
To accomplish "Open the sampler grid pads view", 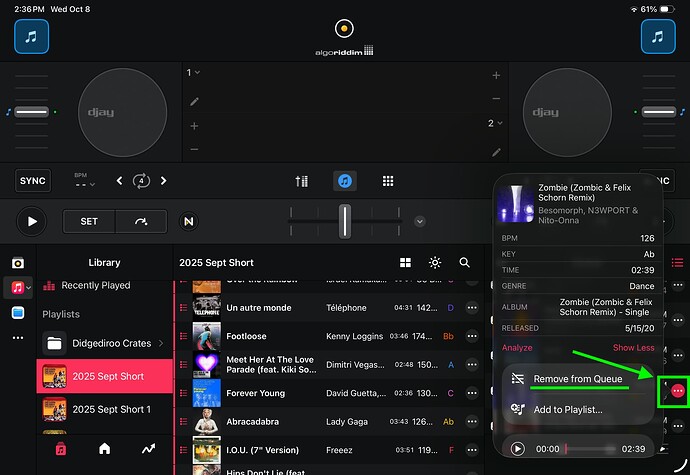I will [388, 181].
